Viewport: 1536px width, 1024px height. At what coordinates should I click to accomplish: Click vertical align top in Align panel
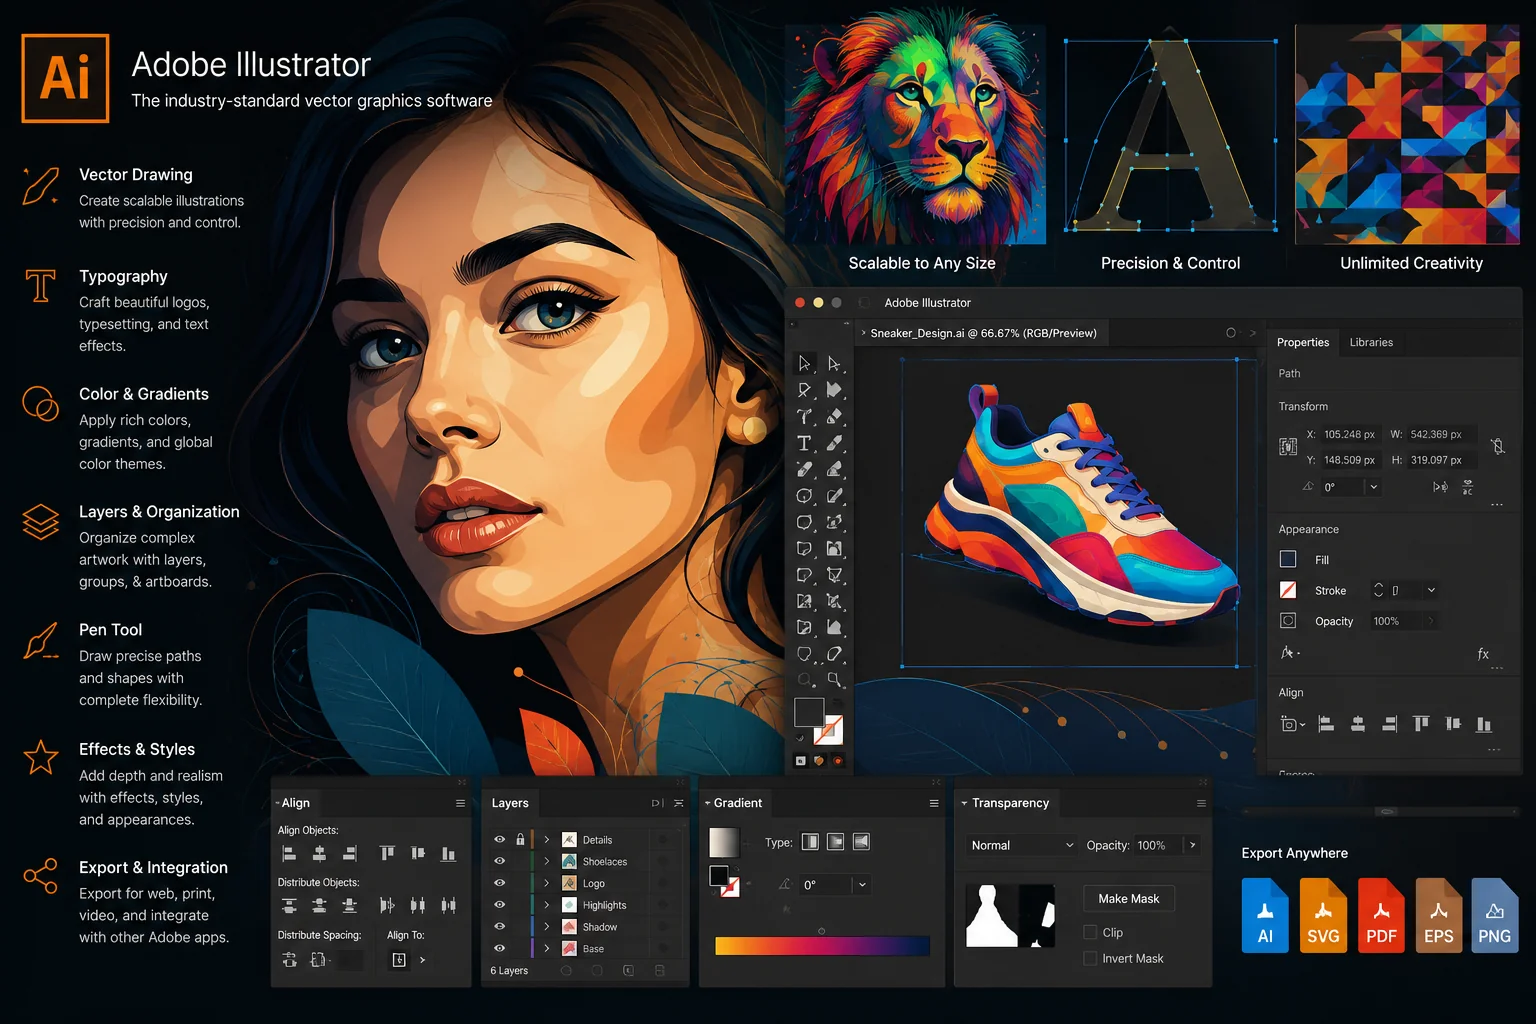click(387, 853)
